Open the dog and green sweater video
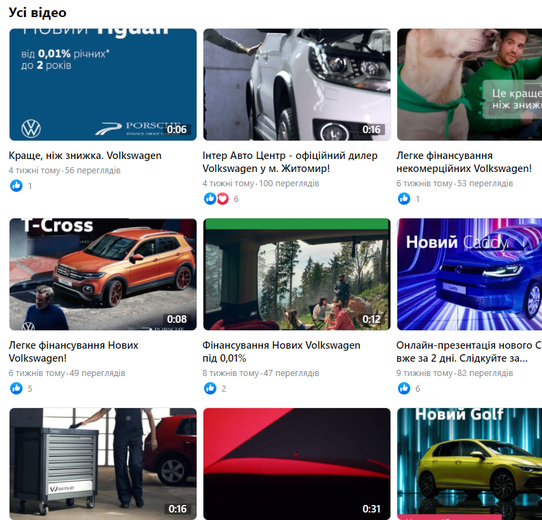The image size is (542, 520). (469, 85)
